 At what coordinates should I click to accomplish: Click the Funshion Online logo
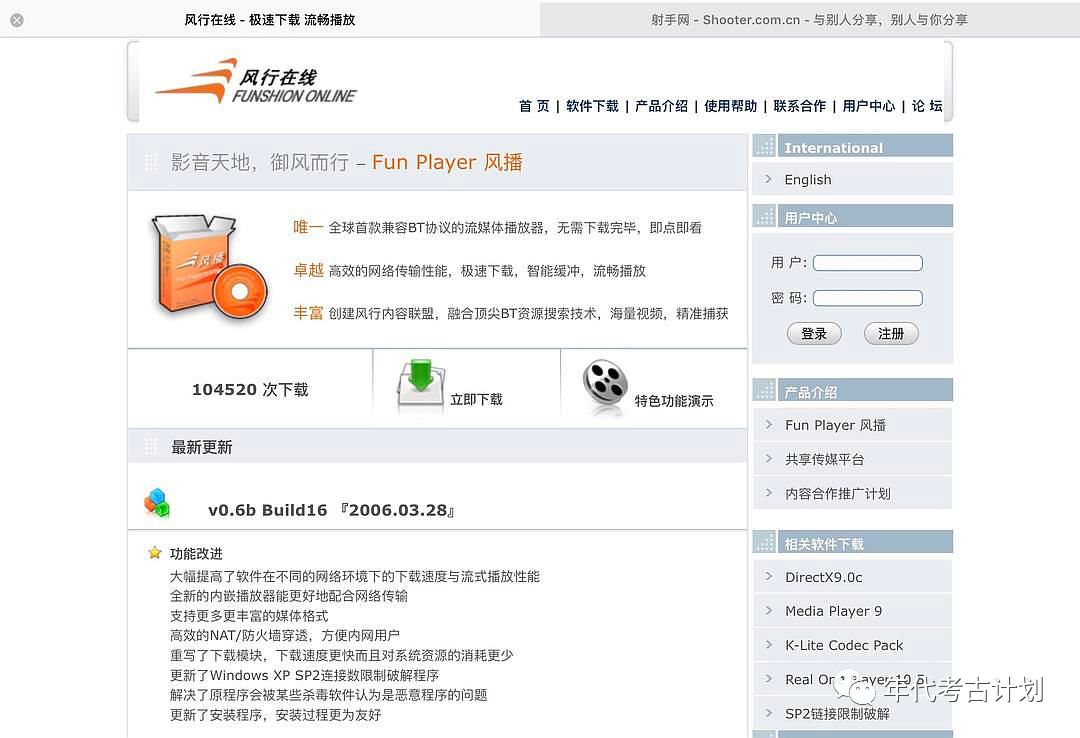click(x=256, y=82)
